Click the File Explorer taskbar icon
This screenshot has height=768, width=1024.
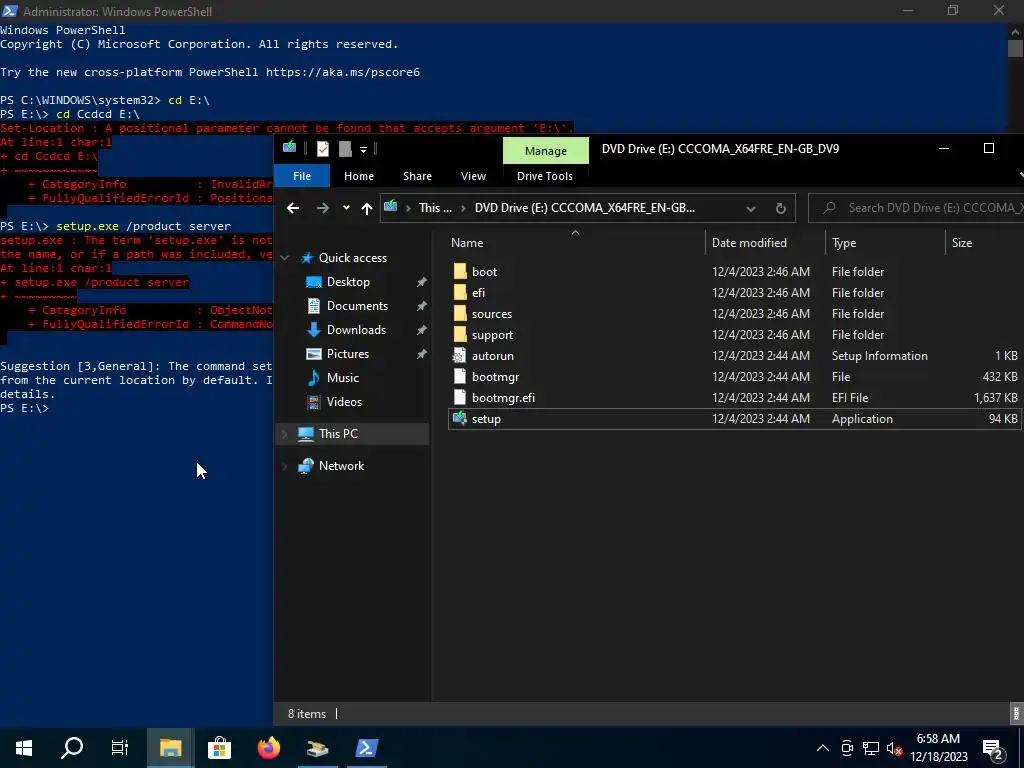tap(170, 747)
